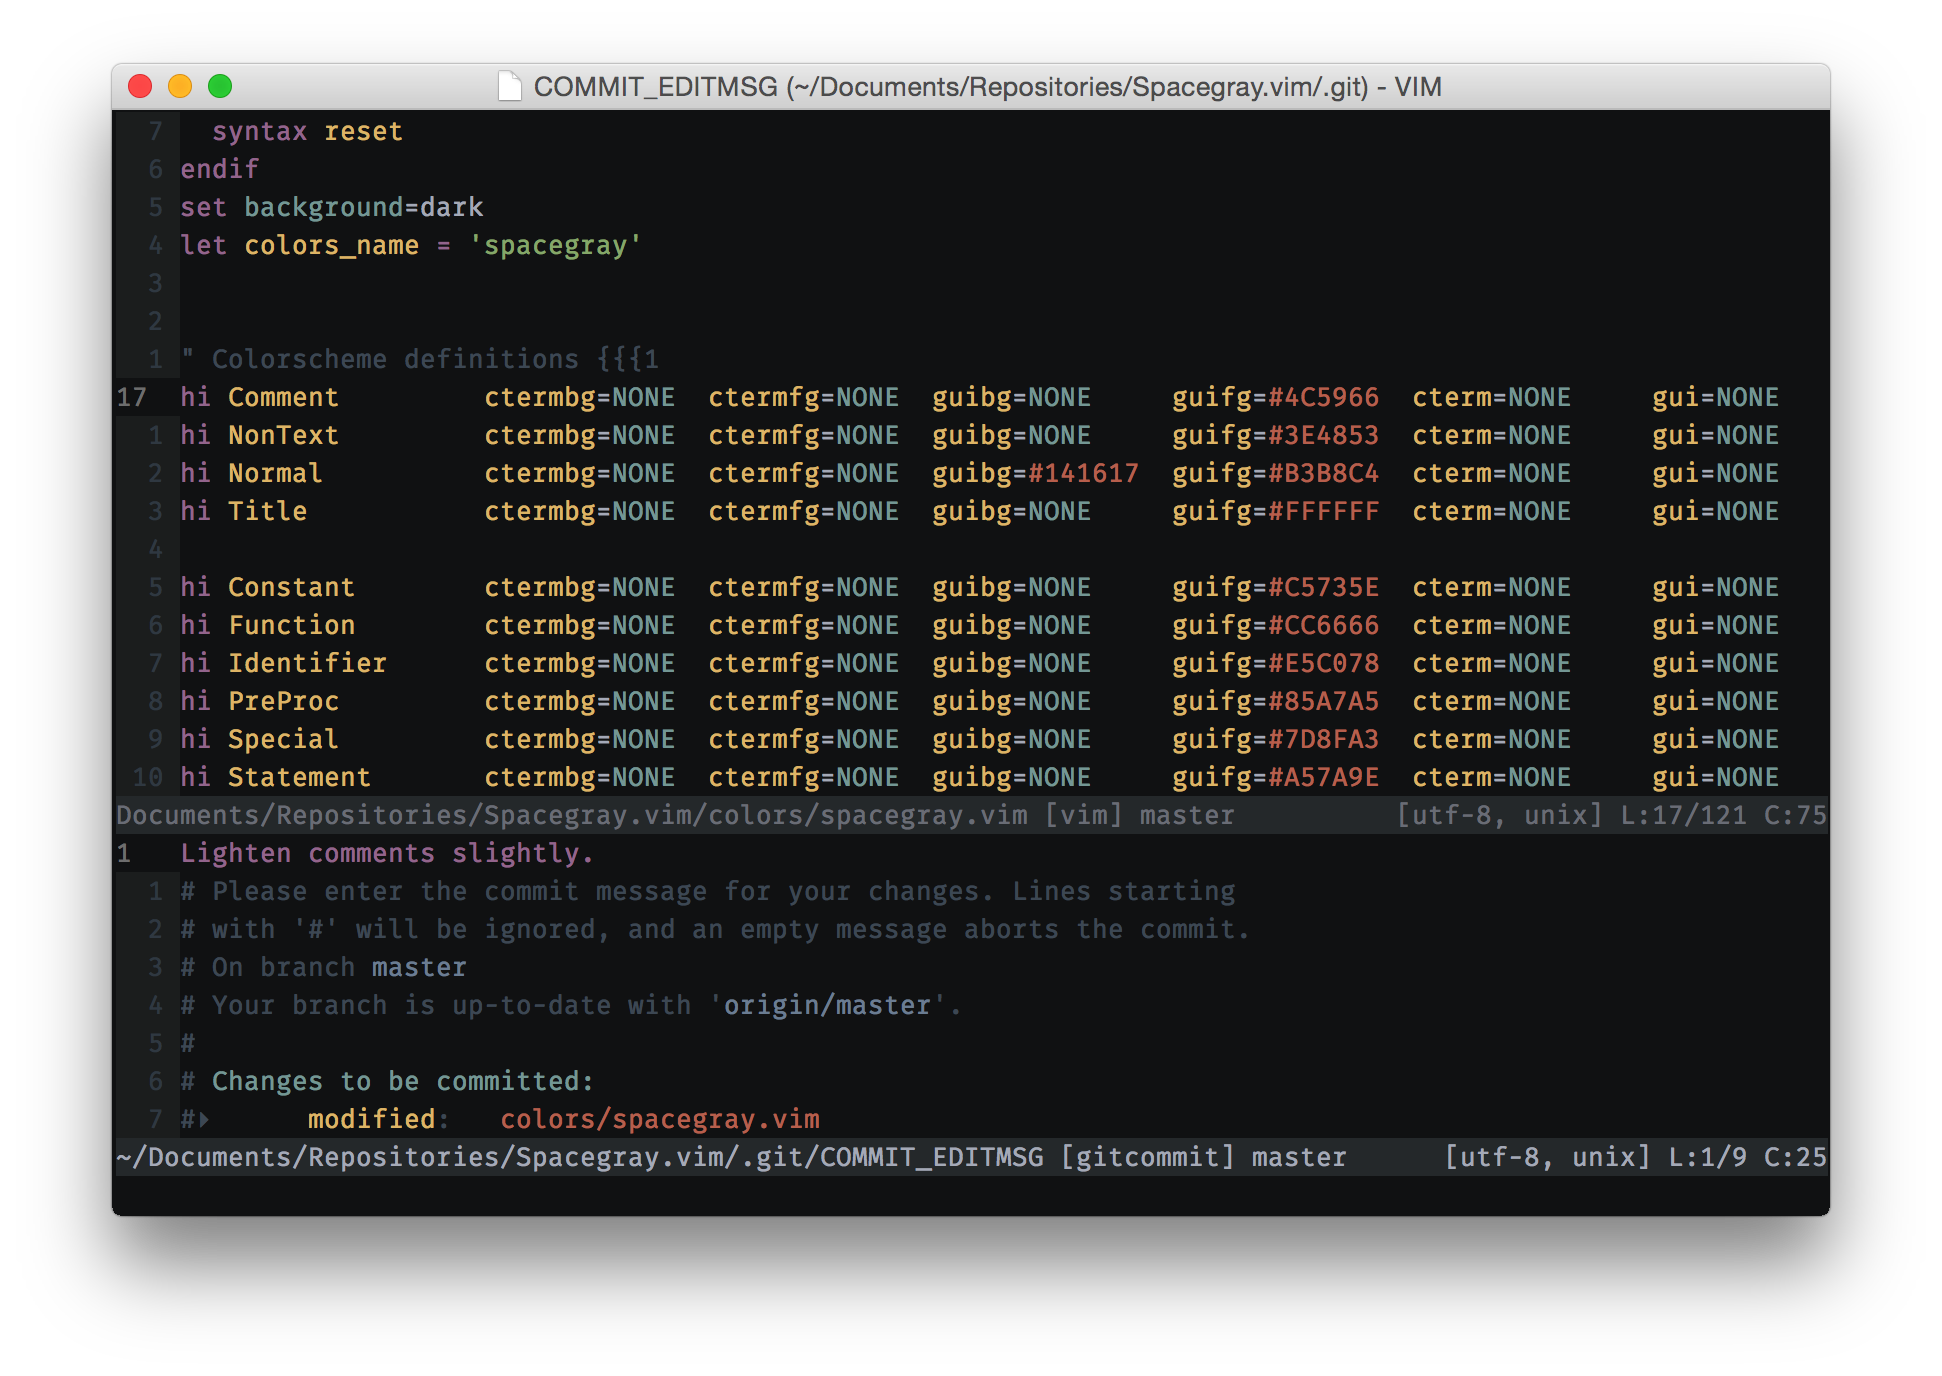Place cursor on the 'Lighten comments slightly.' commit message

(x=387, y=853)
